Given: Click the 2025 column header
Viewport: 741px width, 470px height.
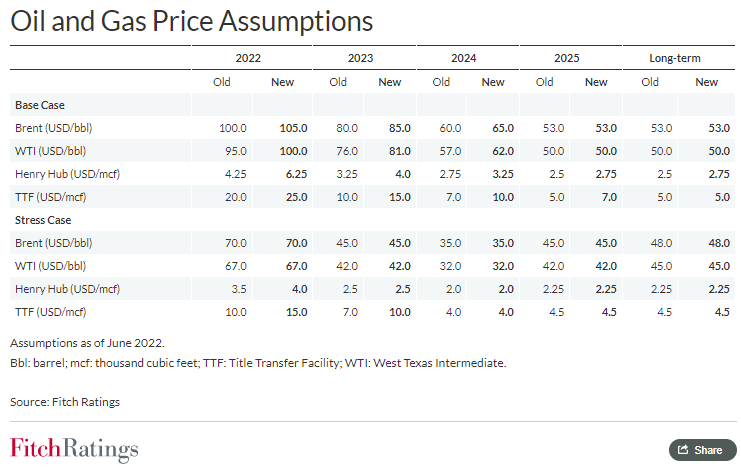Looking at the screenshot, I should point(568,59).
